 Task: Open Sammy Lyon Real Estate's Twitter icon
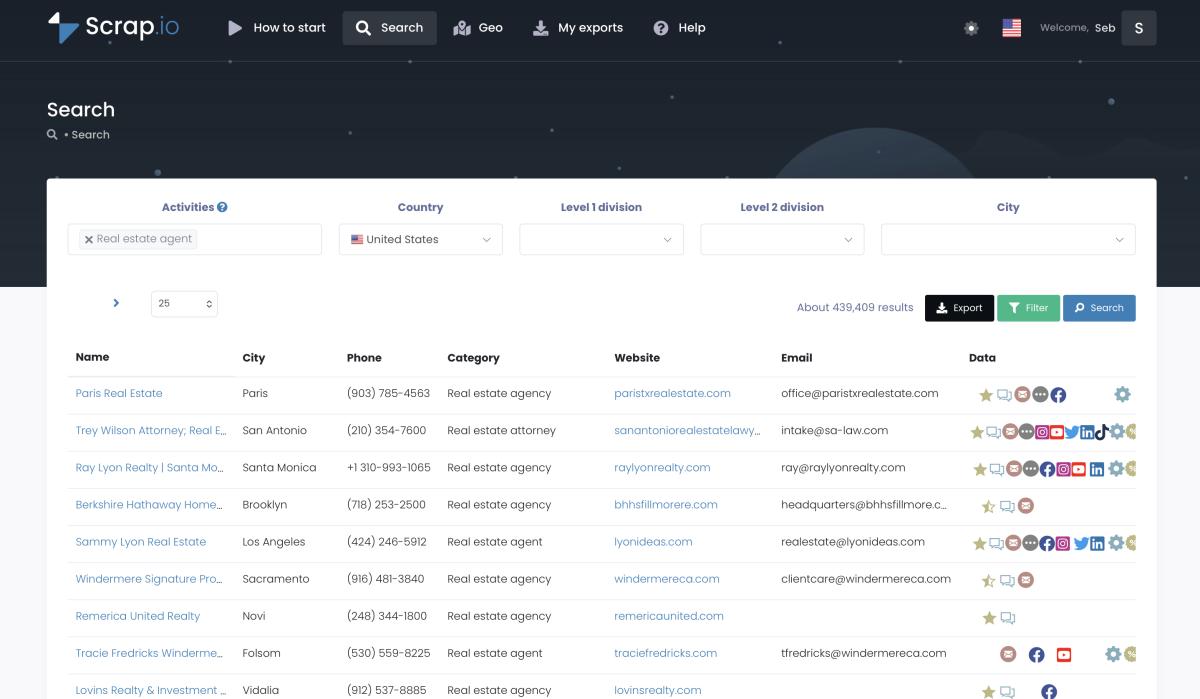tap(1080, 543)
